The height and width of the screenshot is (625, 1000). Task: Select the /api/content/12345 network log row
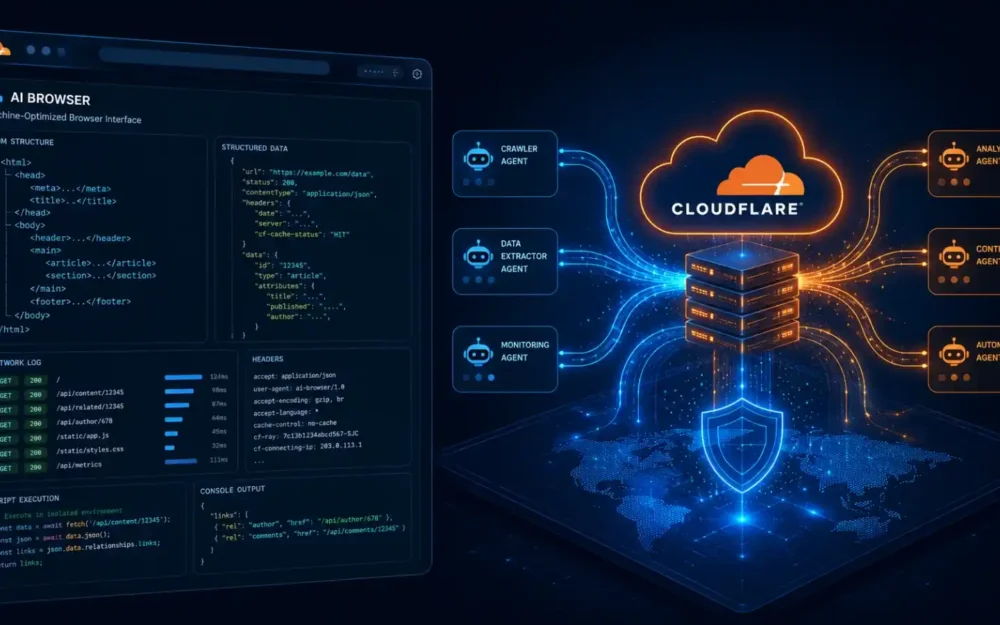115,393
